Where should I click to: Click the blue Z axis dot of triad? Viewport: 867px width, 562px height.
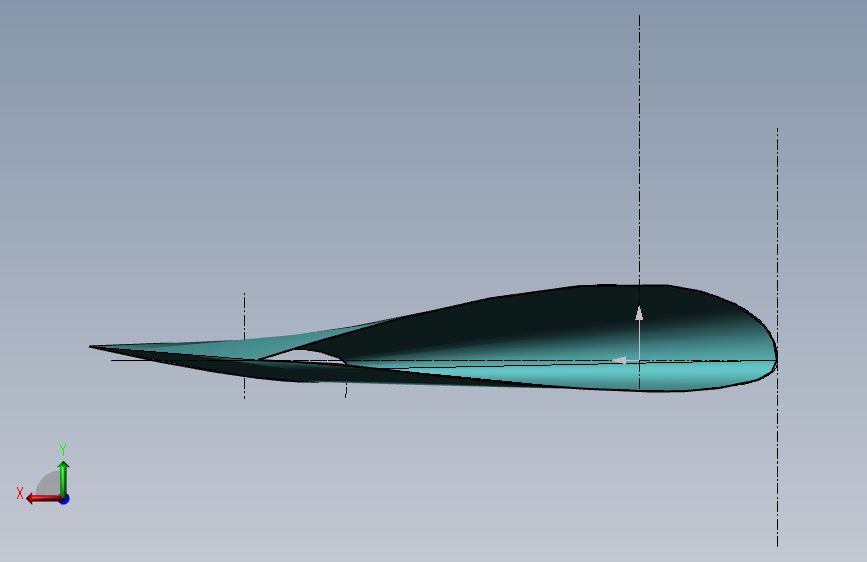pyautogui.click(x=65, y=499)
